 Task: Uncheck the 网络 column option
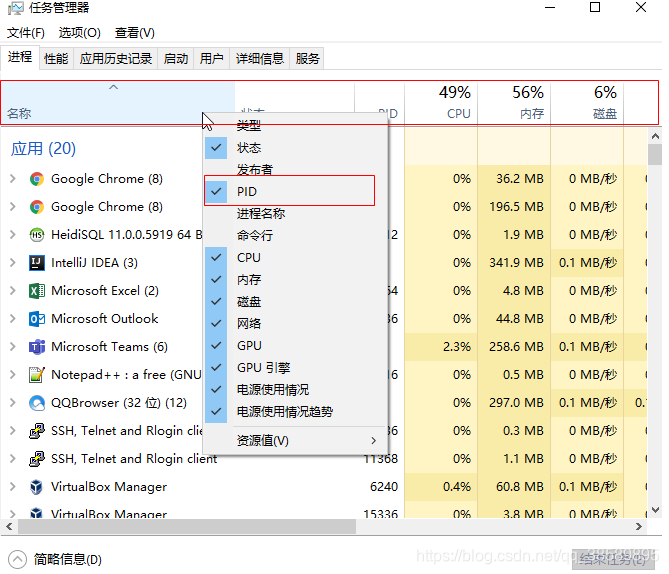(x=296, y=323)
